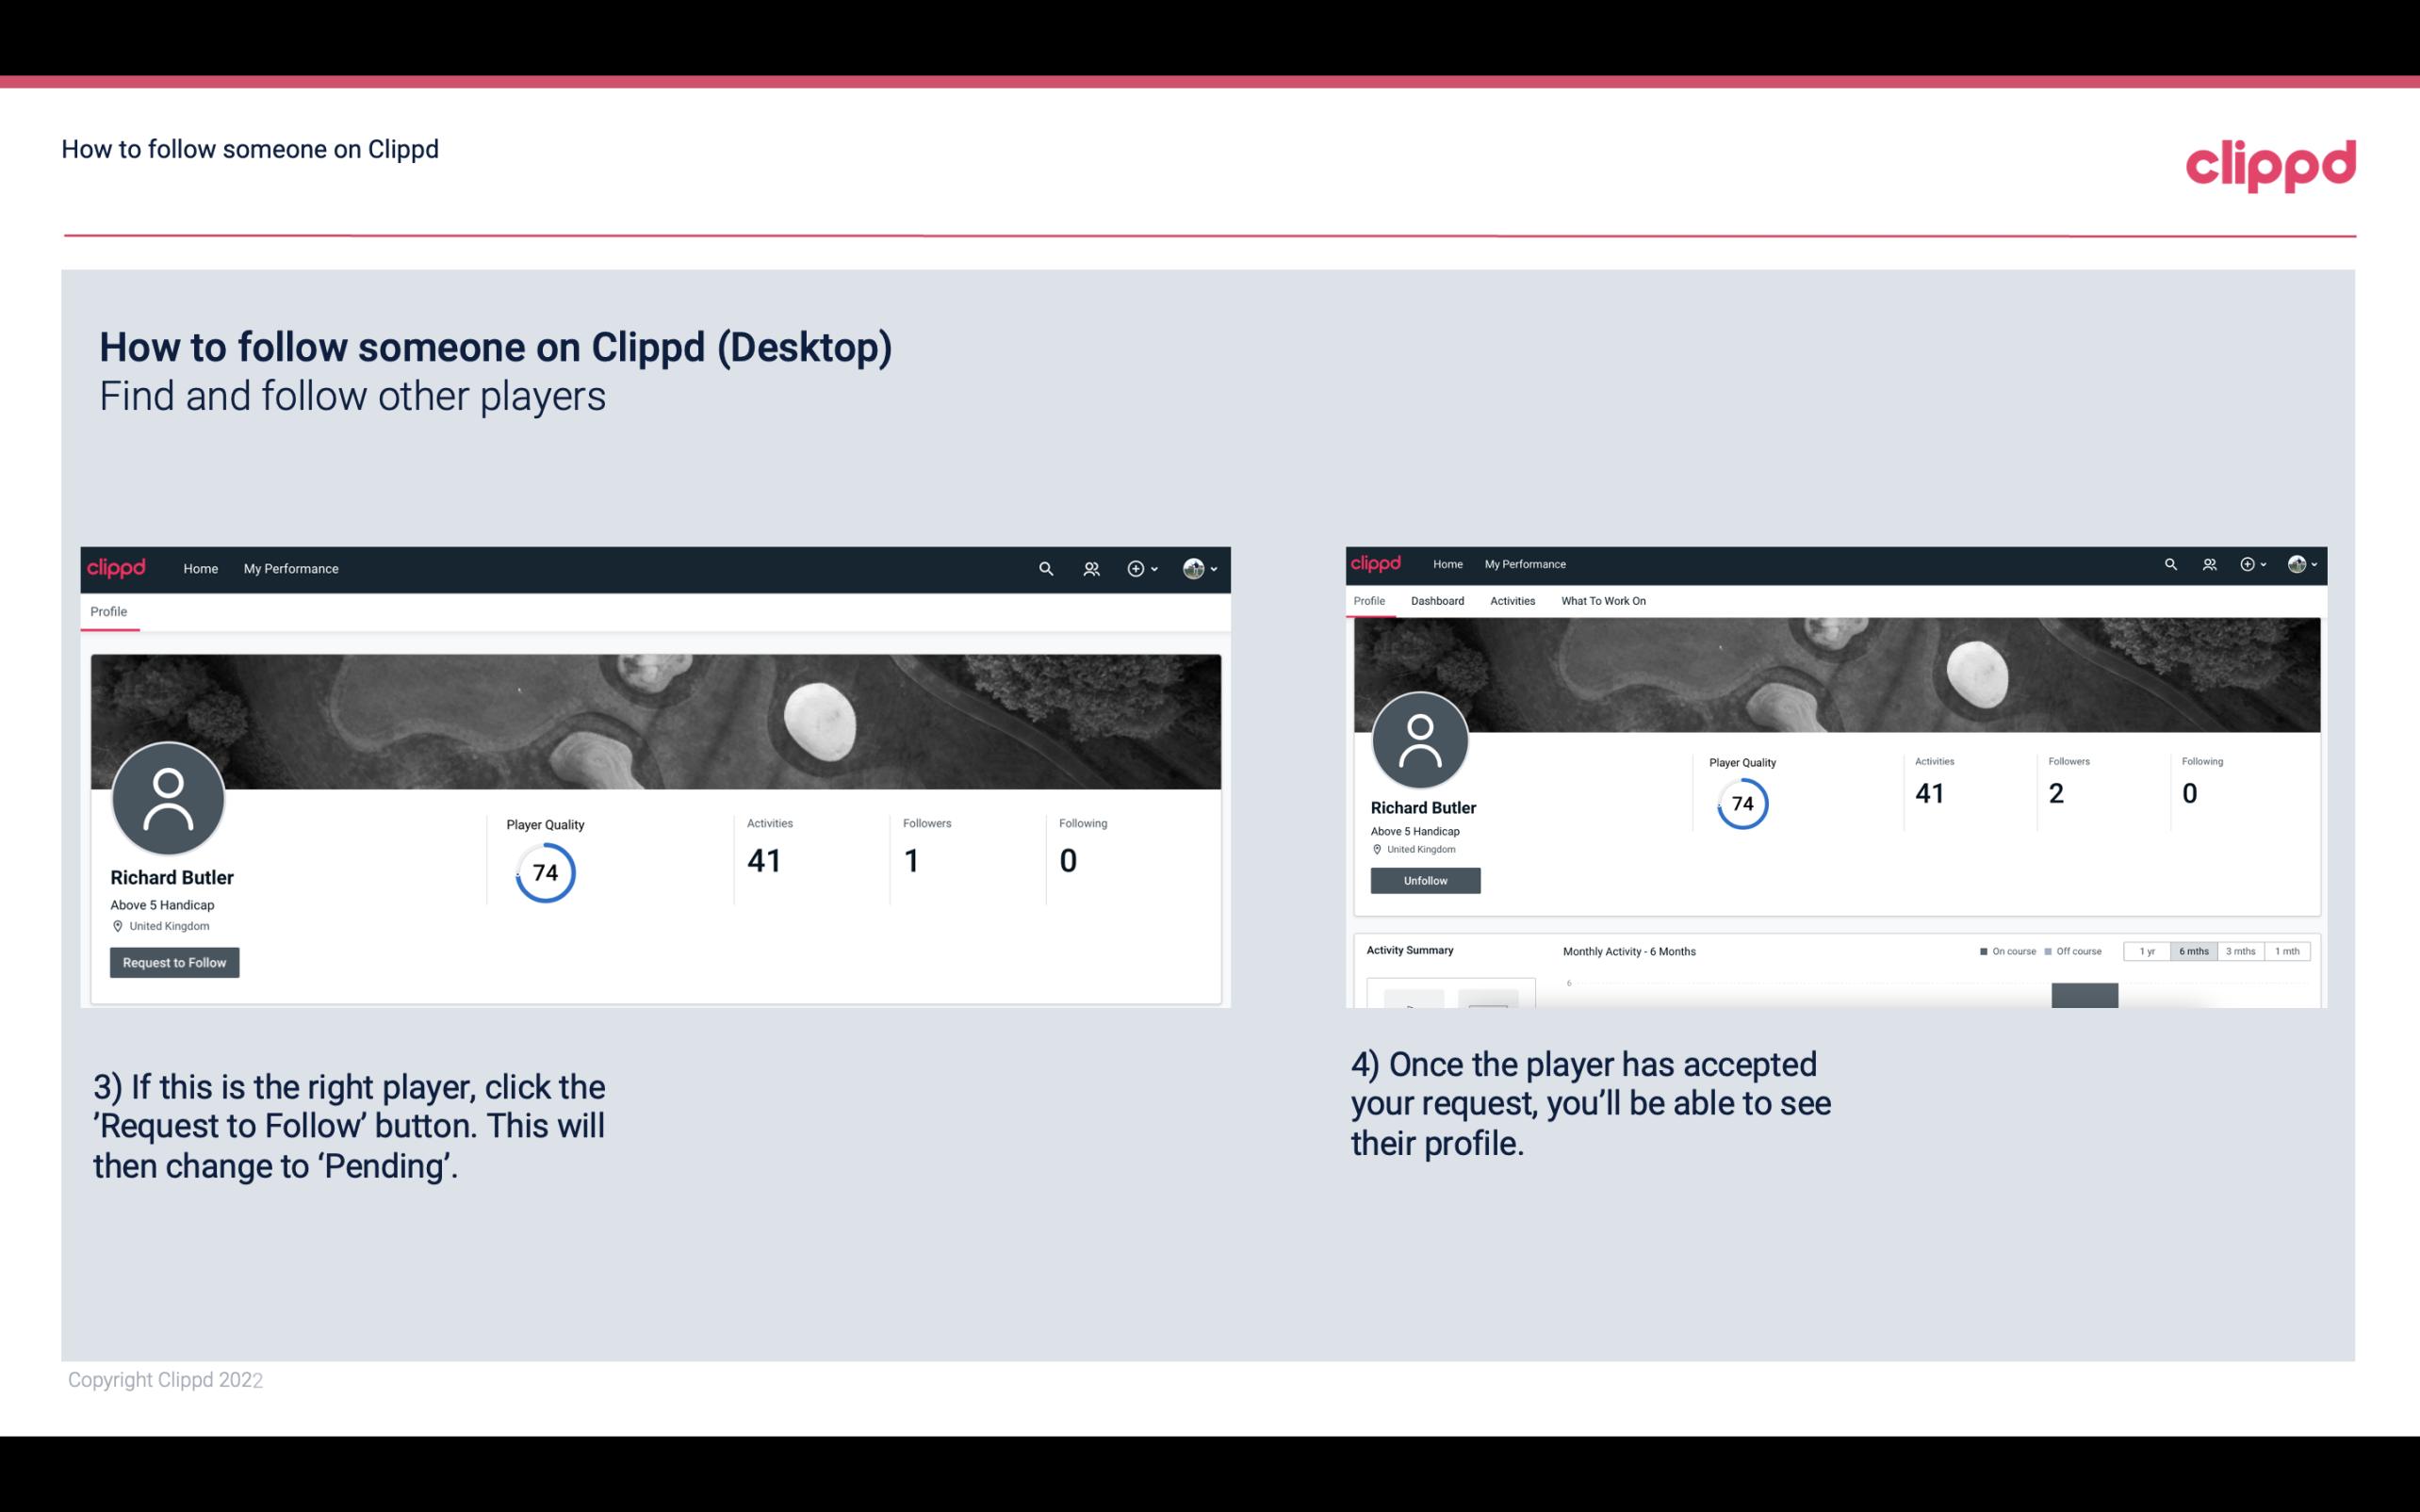2420x1512 pixels.
Task: Click the 'Unfollow' button on right profile
Action: pyautogui.click(x=1423, y=880)
